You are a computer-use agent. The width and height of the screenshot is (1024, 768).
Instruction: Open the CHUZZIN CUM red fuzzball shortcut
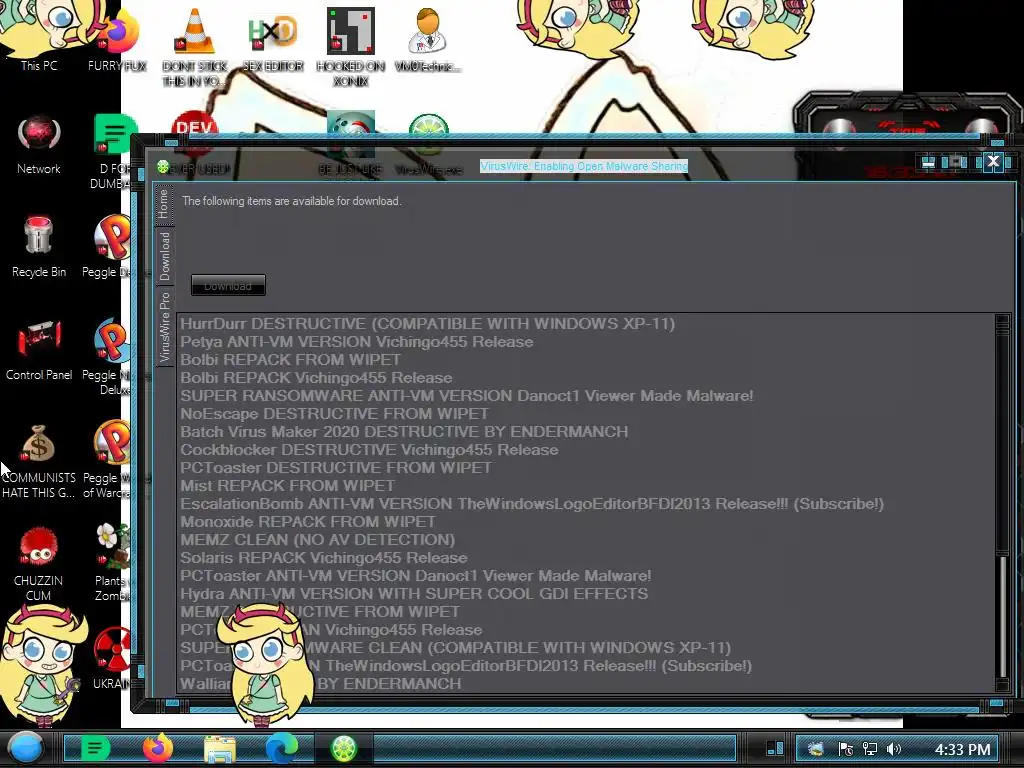39,563
